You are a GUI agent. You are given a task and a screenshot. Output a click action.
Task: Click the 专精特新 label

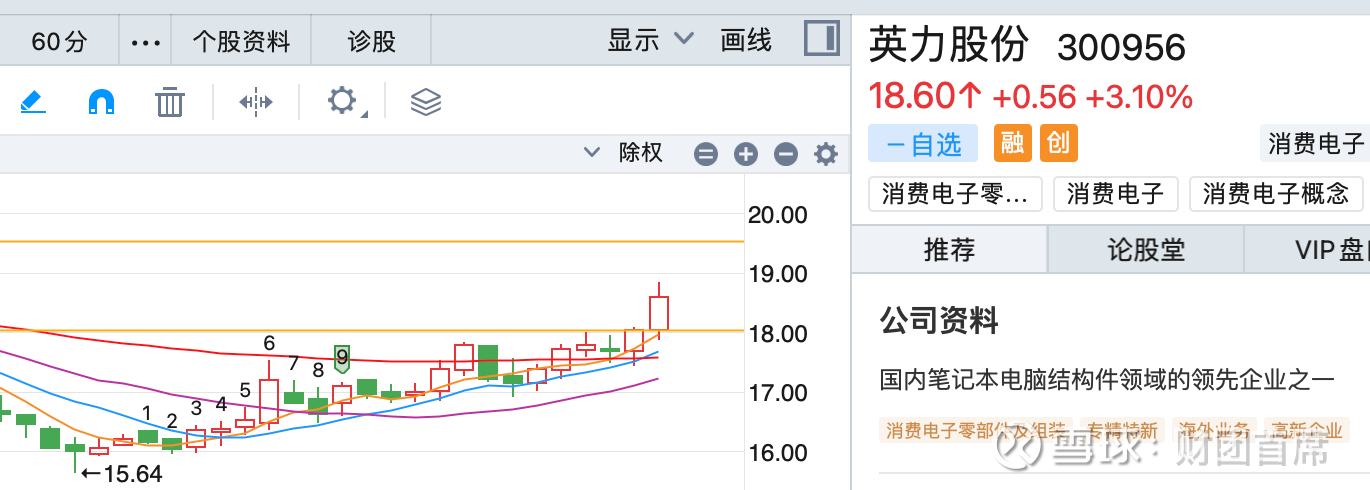pyautogui.click(x=1121, y=430)
